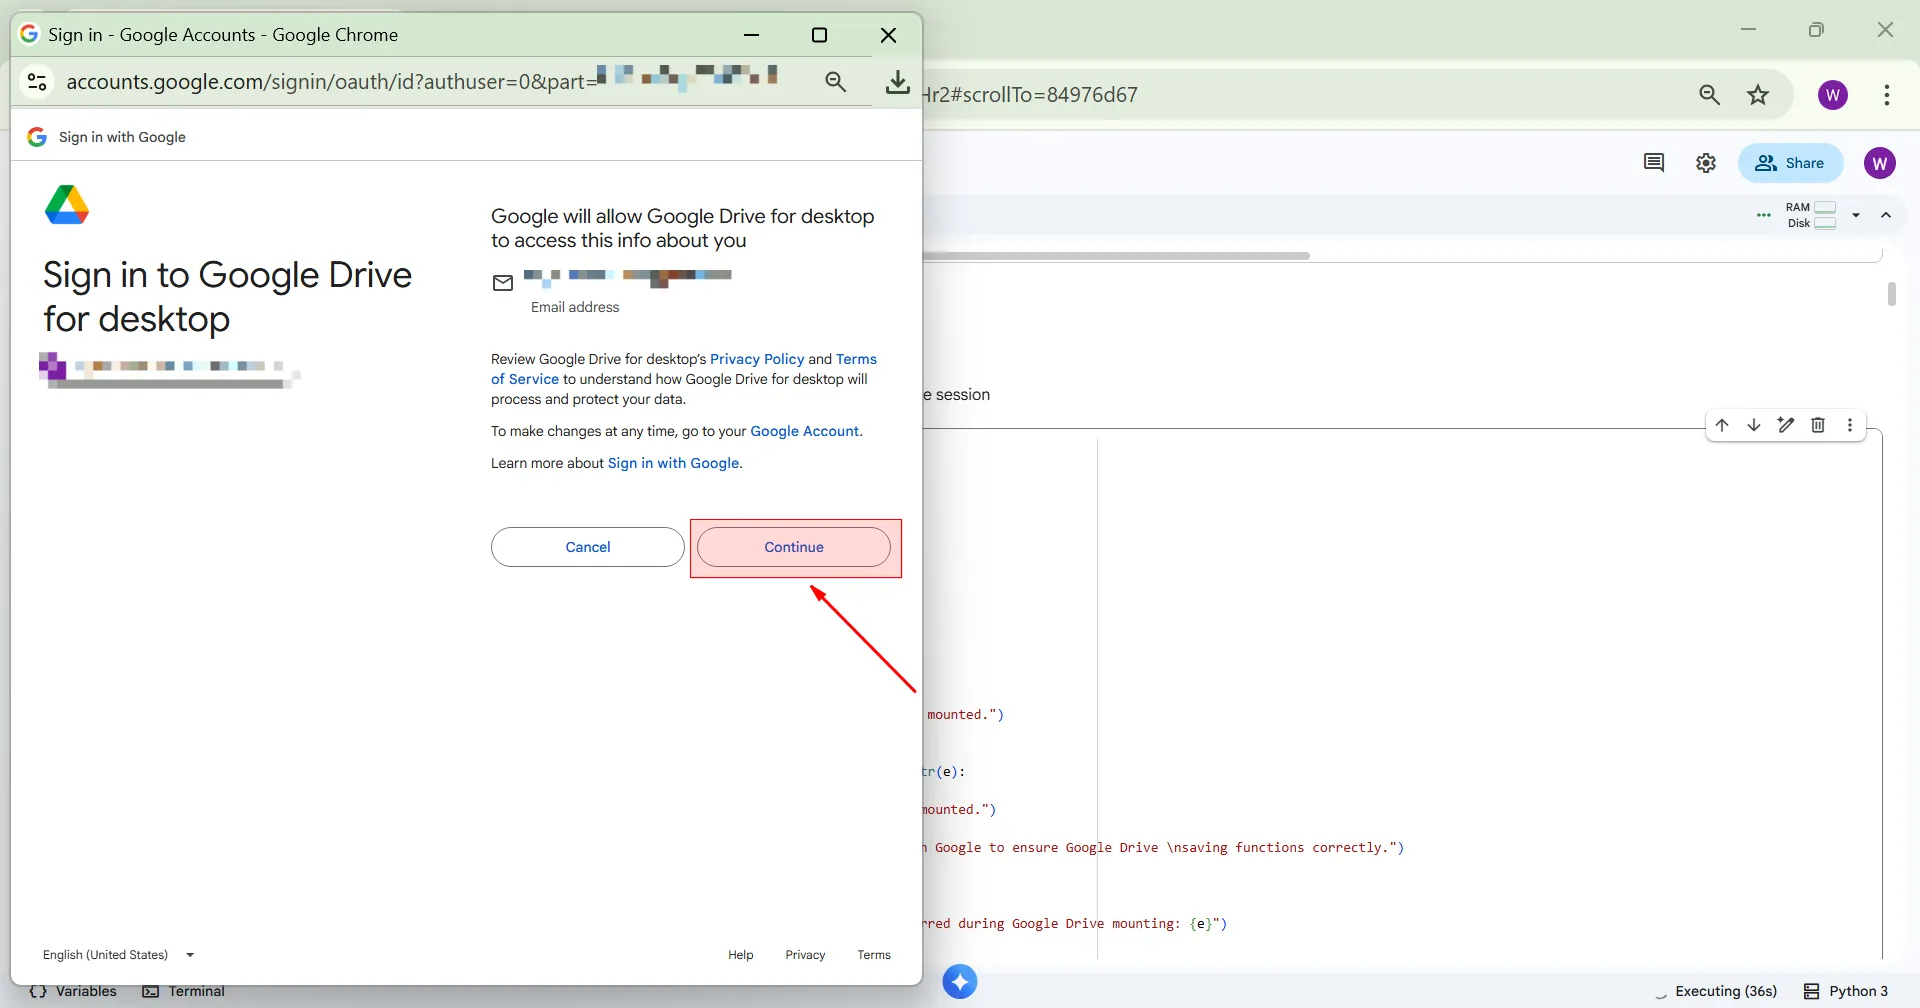Viewport: 1920px width, 1008px height.
Task: Open the Colab comments icon
Action: pos(1654,163)
